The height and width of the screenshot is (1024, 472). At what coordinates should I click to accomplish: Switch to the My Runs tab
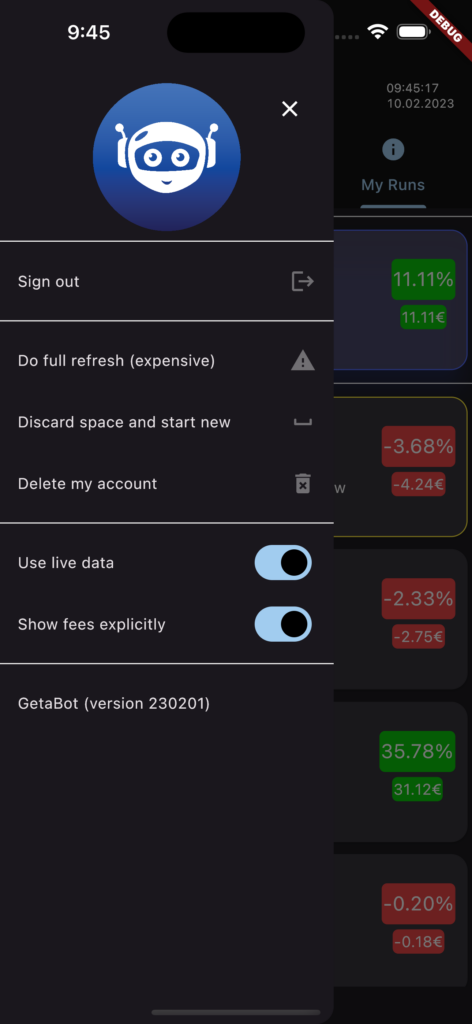pyautogui.click(x=393, y=185)
